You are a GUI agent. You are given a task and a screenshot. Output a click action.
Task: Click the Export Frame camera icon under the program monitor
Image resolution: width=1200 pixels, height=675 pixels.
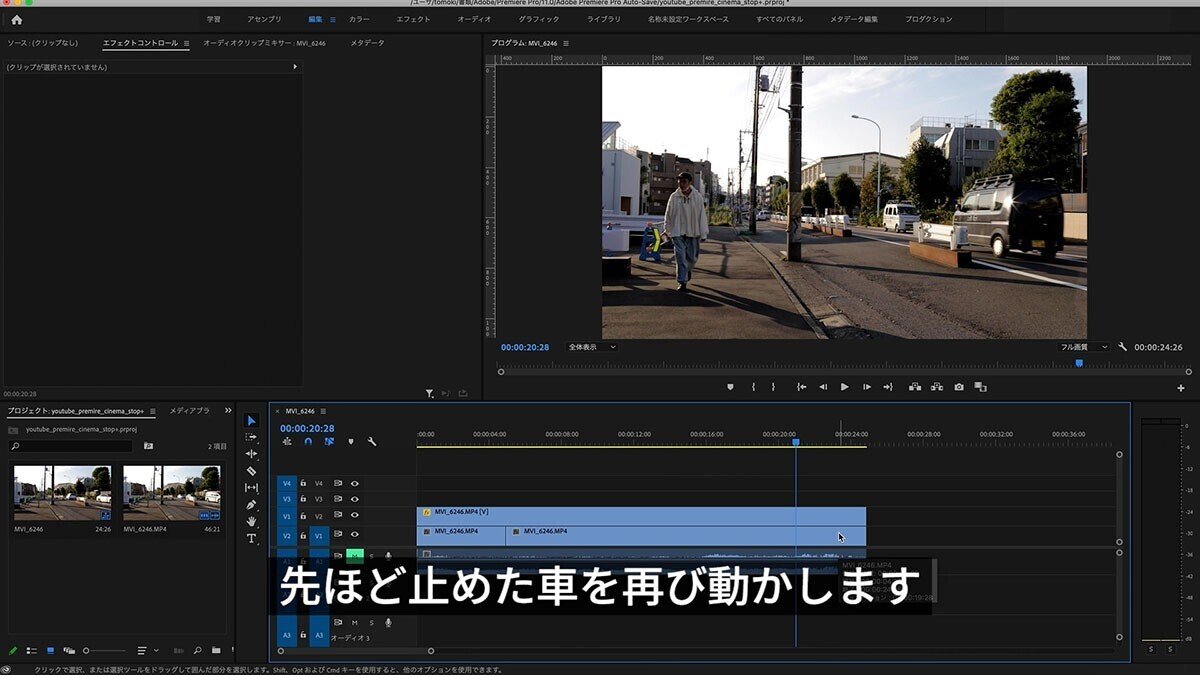point(959,385)
